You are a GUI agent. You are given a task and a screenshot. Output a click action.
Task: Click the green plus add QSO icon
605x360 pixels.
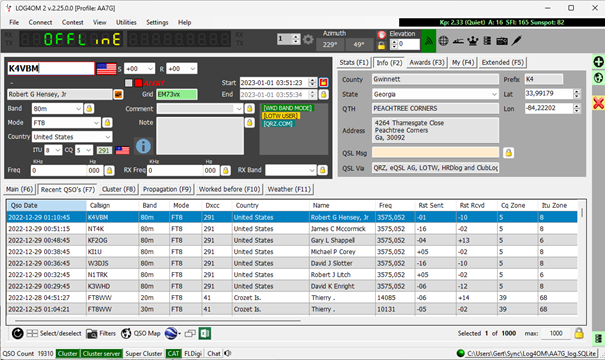tap(598, 62)
